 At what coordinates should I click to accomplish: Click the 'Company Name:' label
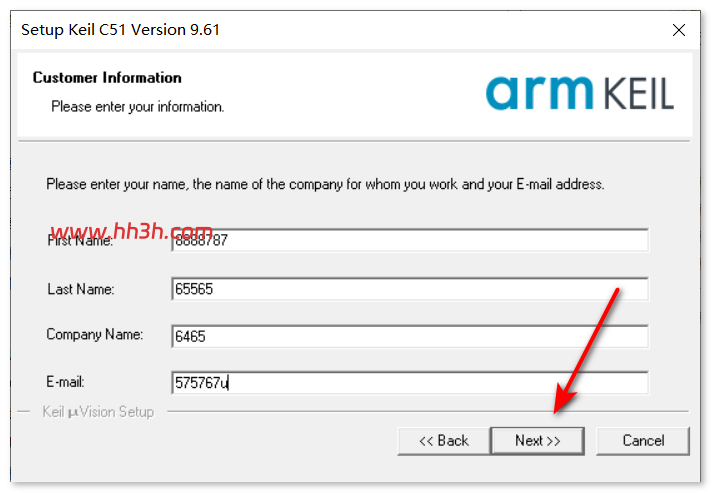click(x=94, y=335)
